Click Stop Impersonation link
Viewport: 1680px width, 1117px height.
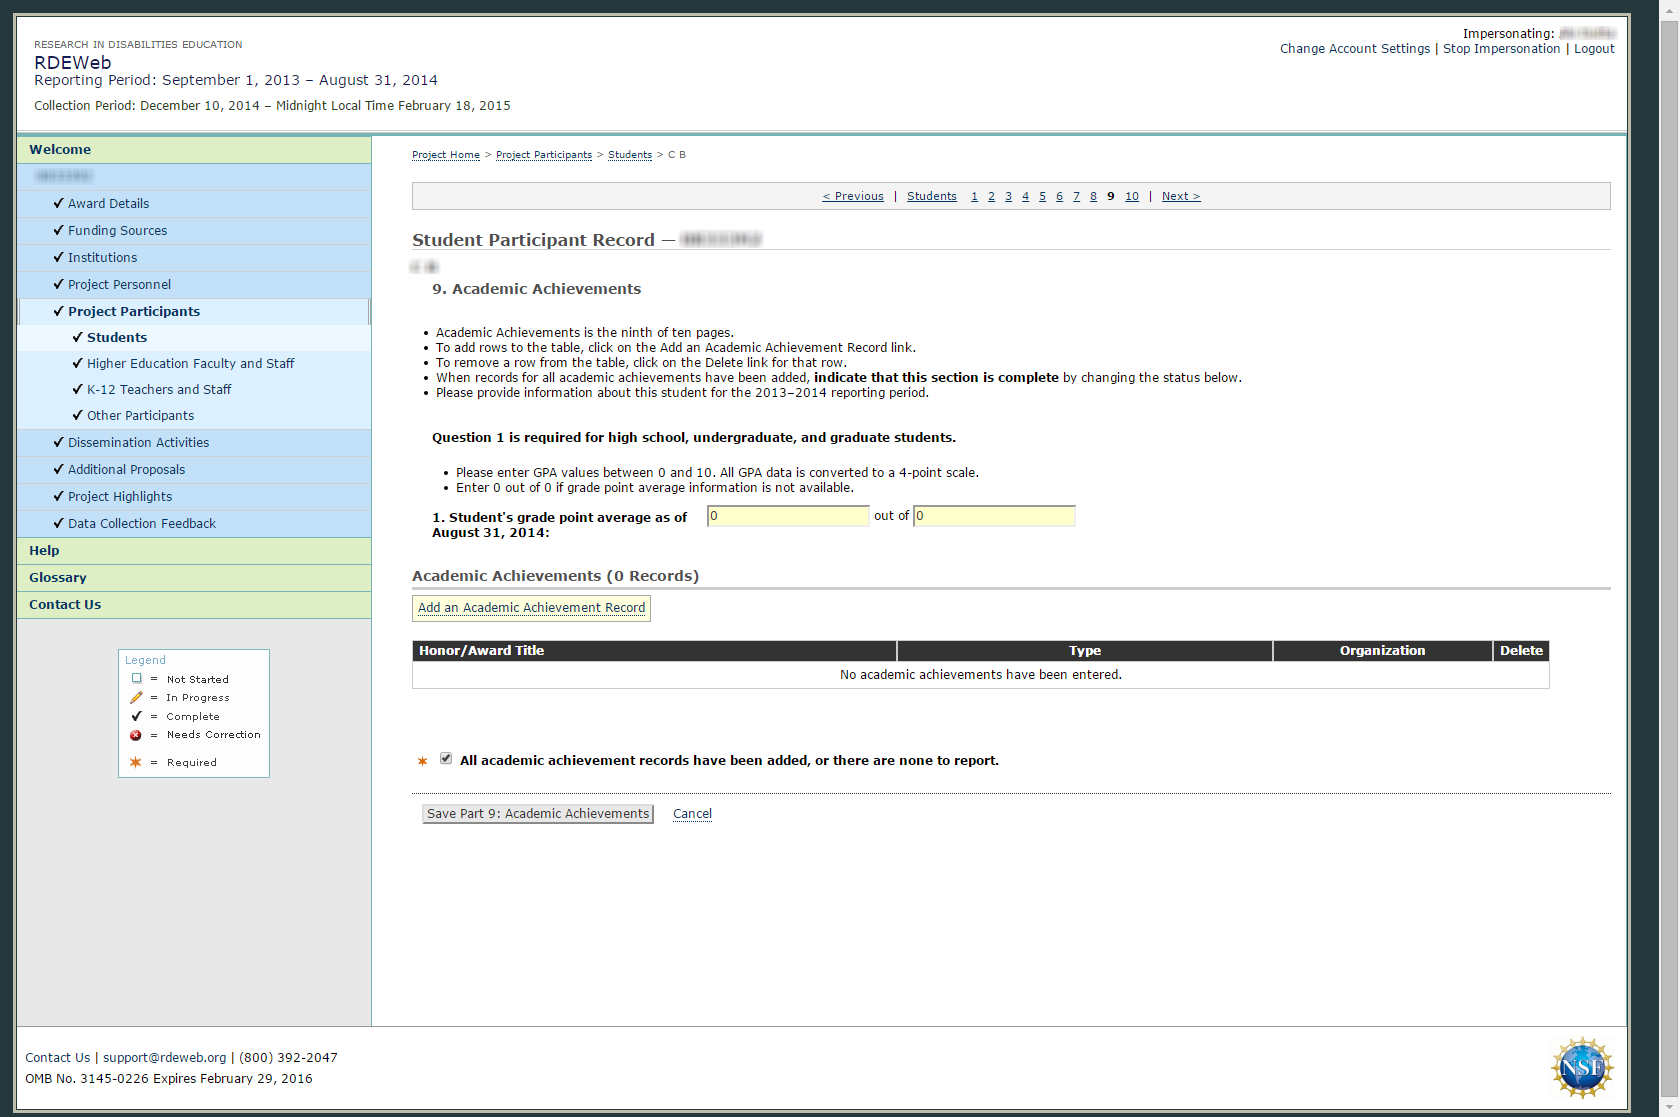pyautogui.click(x=1501, y=49)
